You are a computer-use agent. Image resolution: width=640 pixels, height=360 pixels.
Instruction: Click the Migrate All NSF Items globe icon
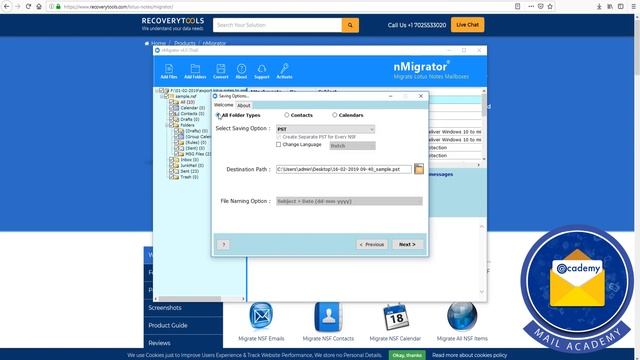pos(462,316)
